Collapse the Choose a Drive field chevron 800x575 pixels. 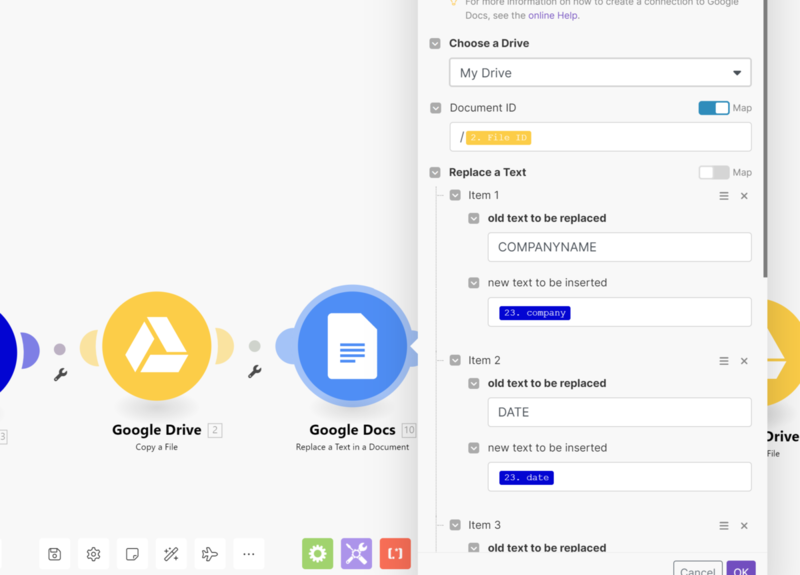(435, 43)
